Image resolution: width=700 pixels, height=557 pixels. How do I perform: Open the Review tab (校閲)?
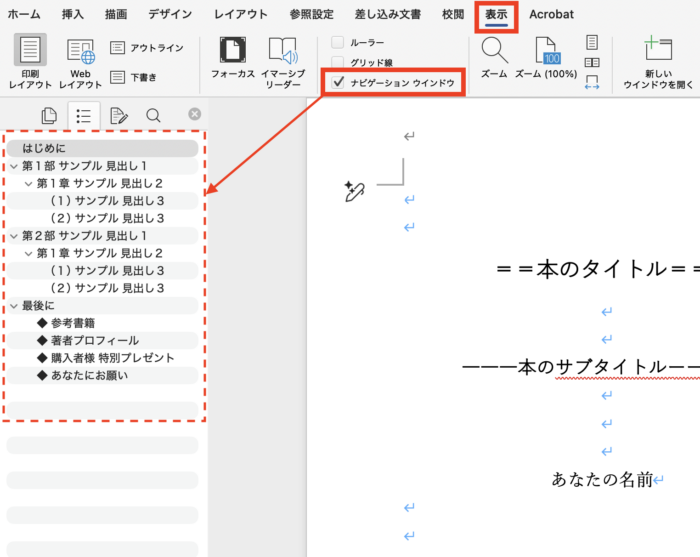click(453, 14)
